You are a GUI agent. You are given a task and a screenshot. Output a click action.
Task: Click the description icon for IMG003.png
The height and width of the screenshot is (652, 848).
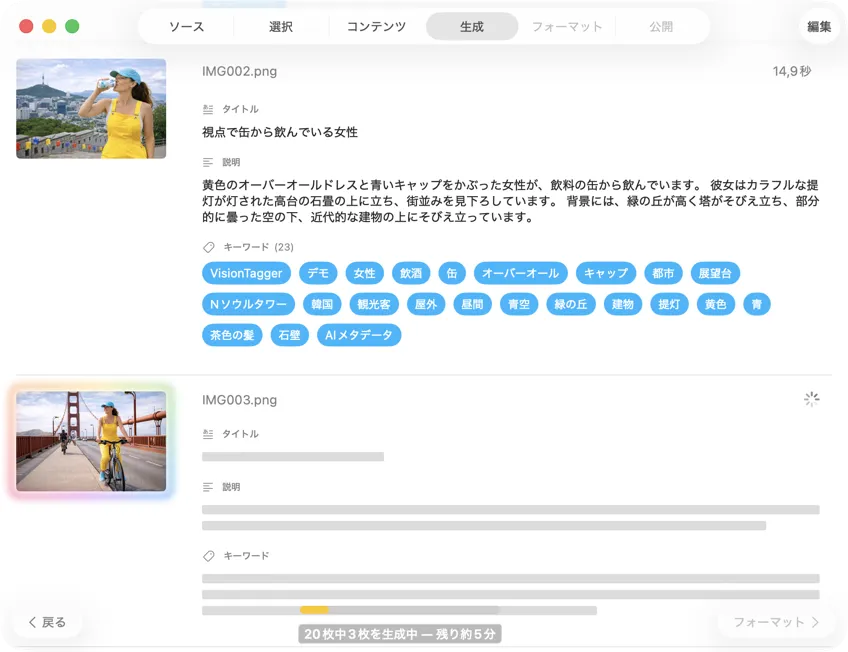pos(208,487)
